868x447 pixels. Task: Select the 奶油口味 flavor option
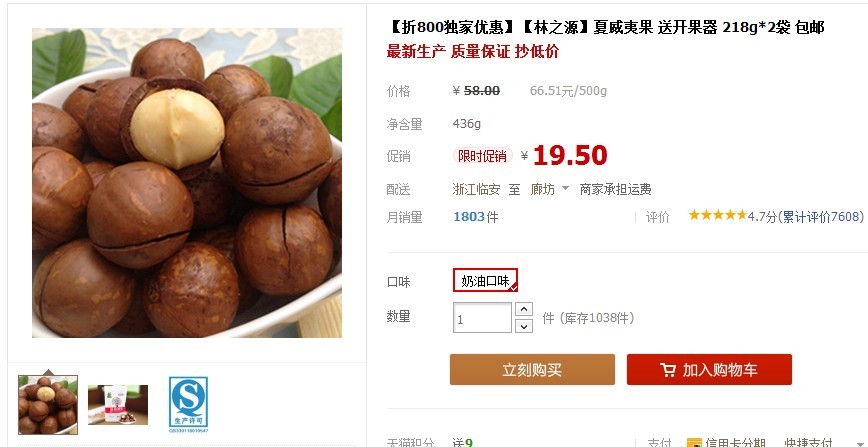tap(485, 280)
